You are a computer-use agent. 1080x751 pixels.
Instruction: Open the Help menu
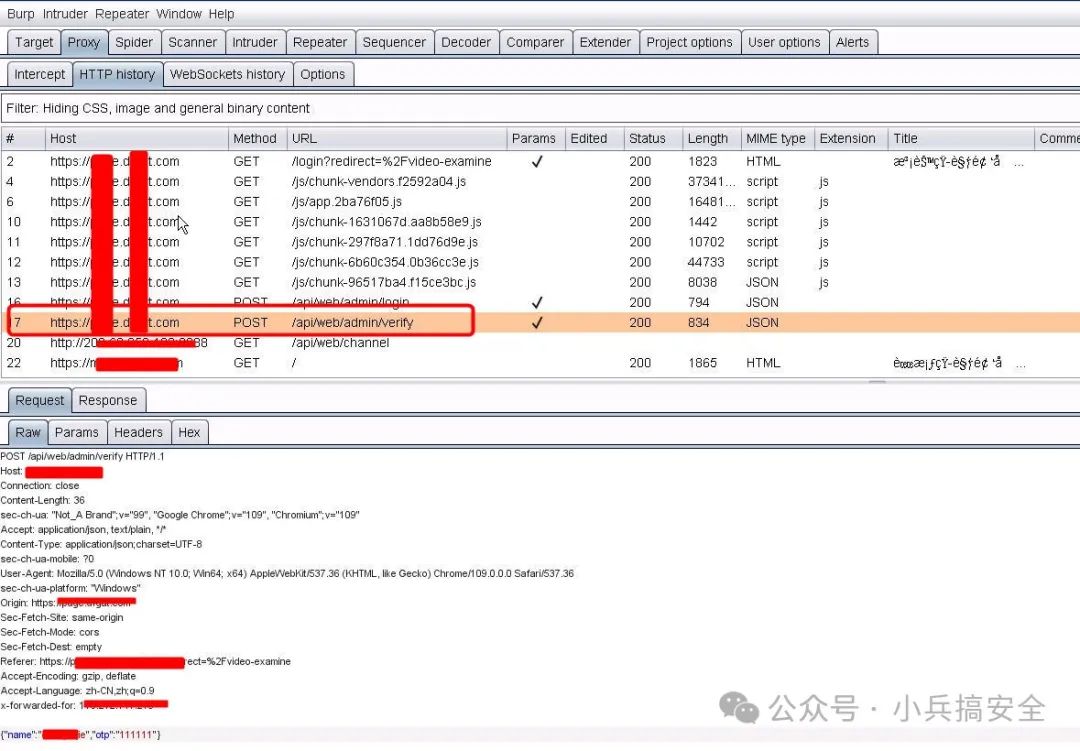pyautogui.click(x=221, y=14)
